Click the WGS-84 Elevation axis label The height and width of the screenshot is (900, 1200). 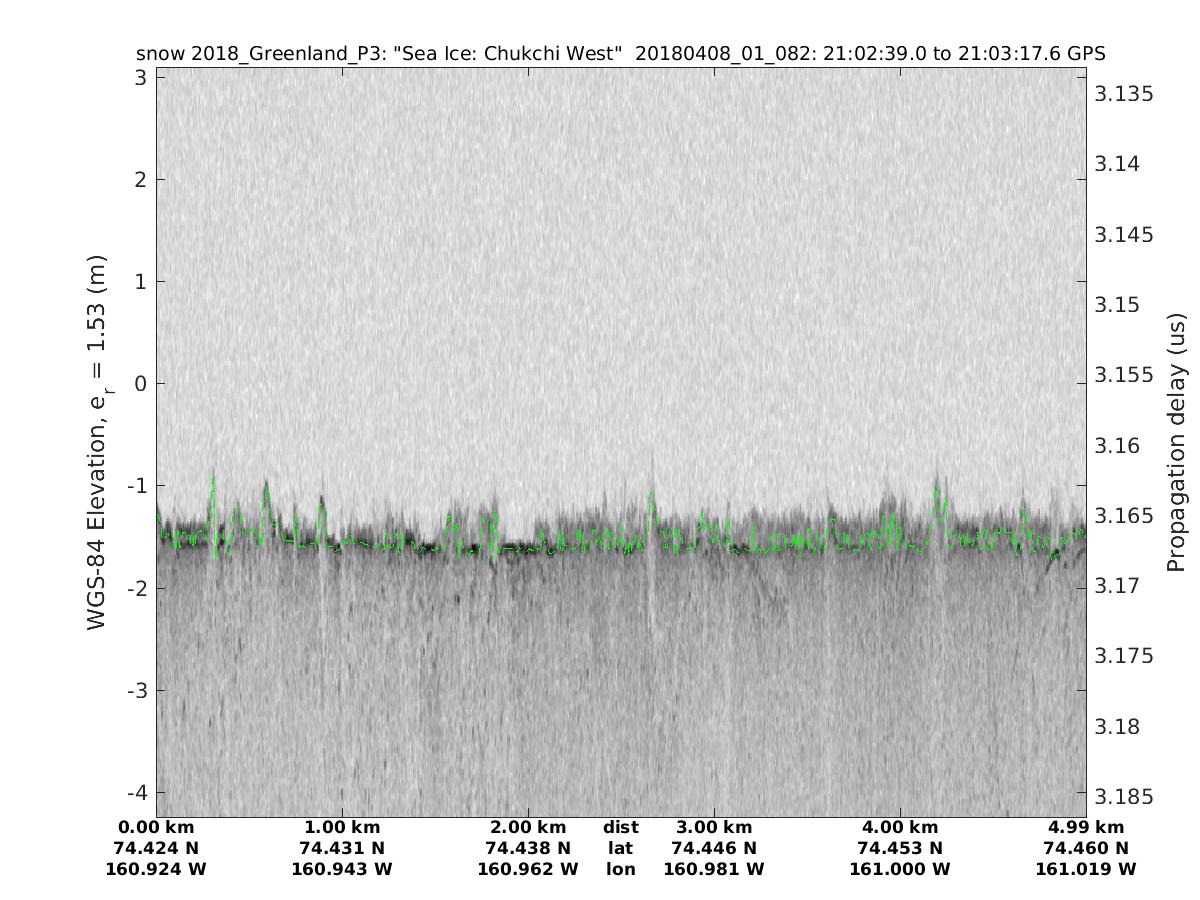point(97,442)
